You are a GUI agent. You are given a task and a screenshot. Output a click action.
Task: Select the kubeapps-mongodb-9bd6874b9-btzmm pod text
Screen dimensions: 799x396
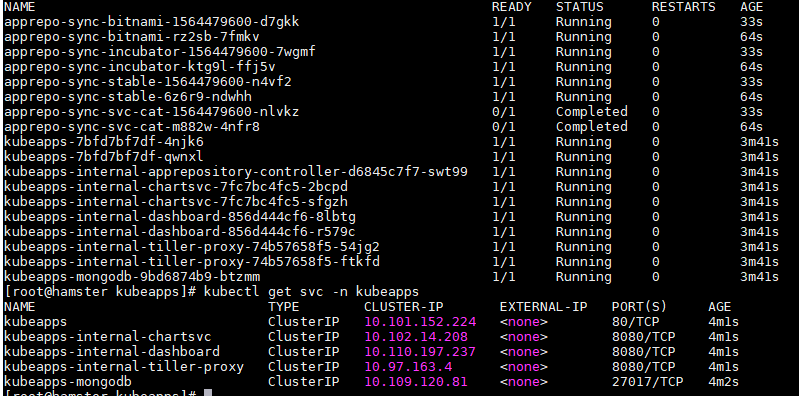pos(132,277)
